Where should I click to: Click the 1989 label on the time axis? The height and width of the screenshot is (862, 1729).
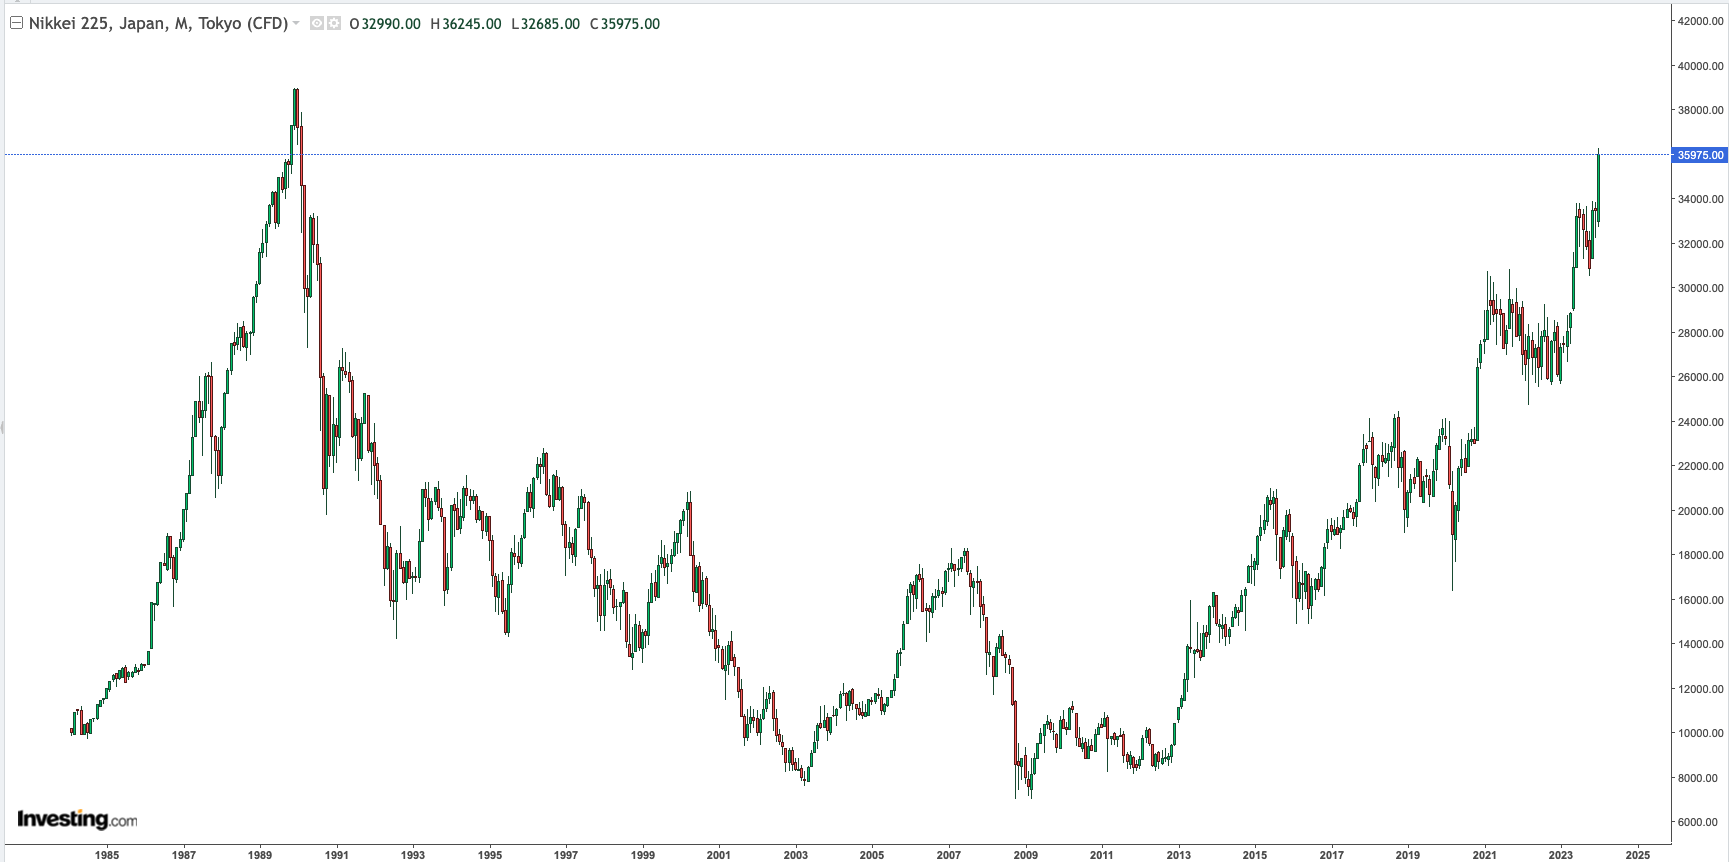(260, 854)
